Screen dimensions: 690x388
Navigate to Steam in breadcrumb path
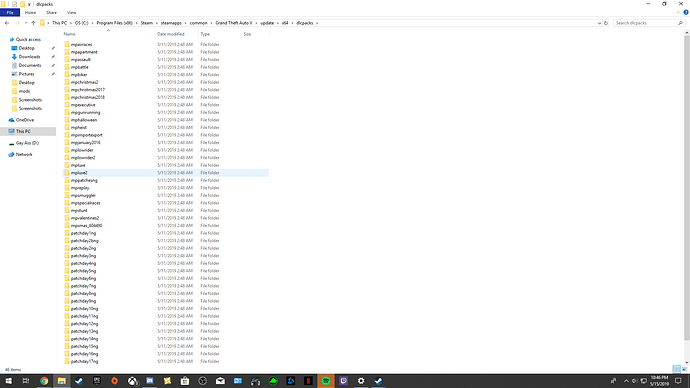[147, 23]
